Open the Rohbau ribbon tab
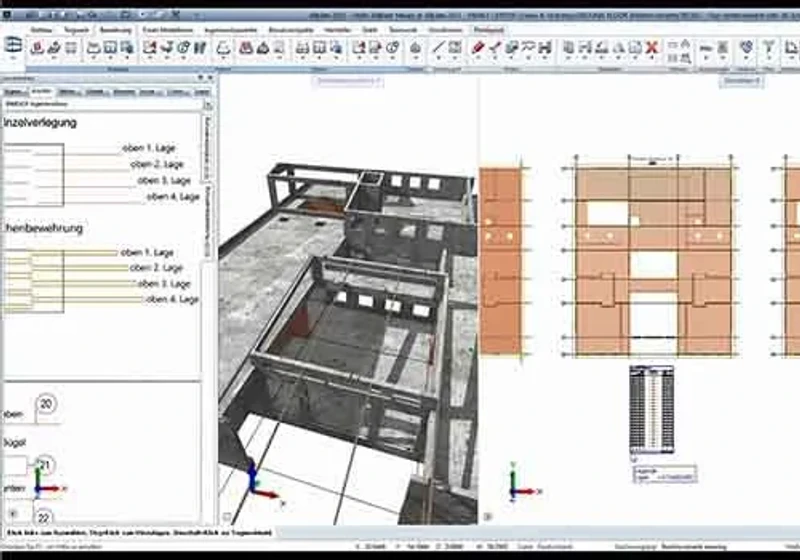The image size is (800, 560). [41, 30]
